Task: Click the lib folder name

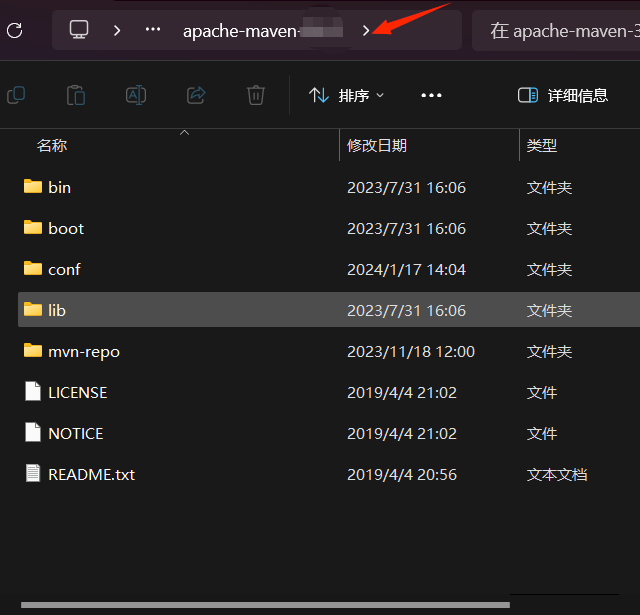Action: point(57,311)
